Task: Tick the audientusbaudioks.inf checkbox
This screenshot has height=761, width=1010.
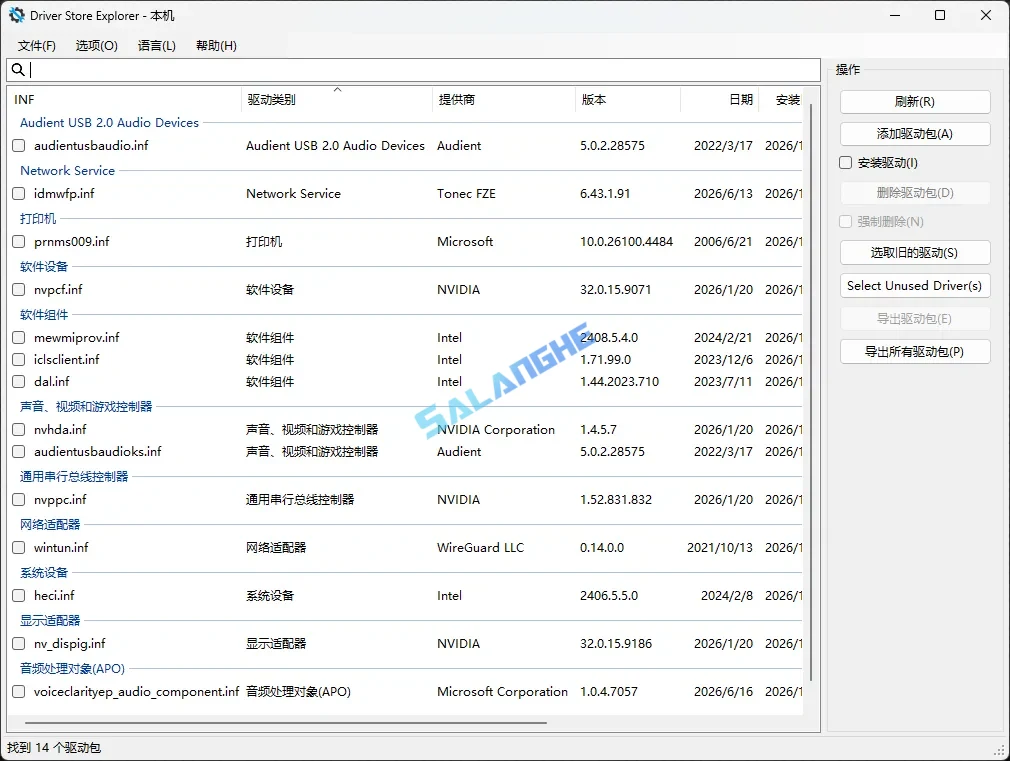Action: [x=19, y=452]
